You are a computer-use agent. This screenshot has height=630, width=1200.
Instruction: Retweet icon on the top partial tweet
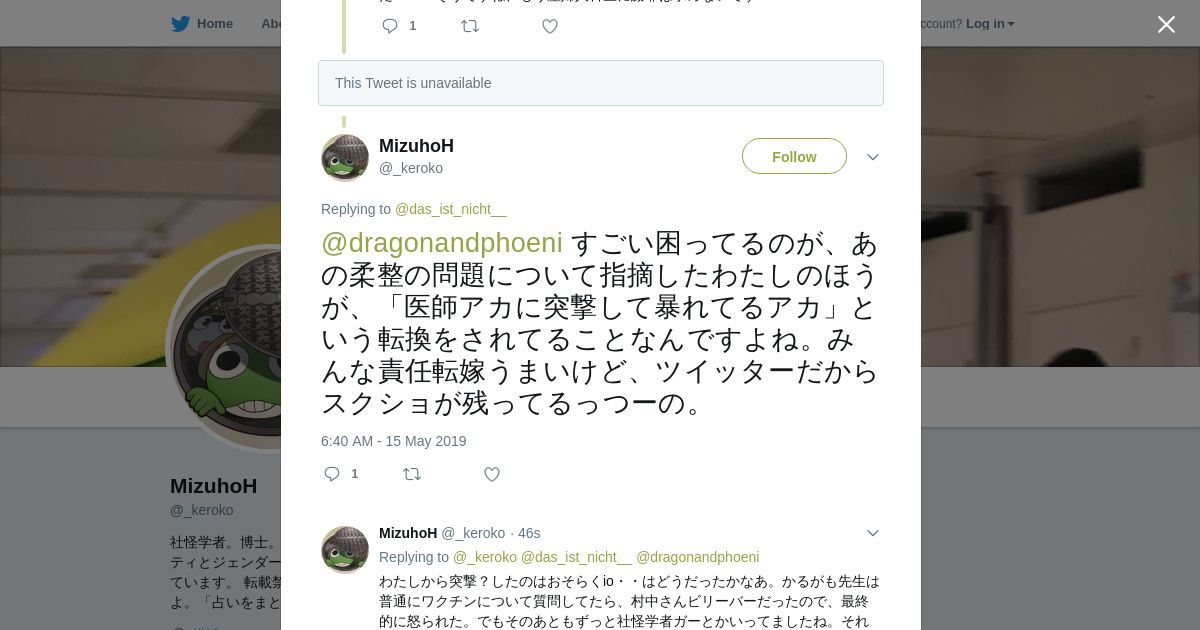point(470,26)
